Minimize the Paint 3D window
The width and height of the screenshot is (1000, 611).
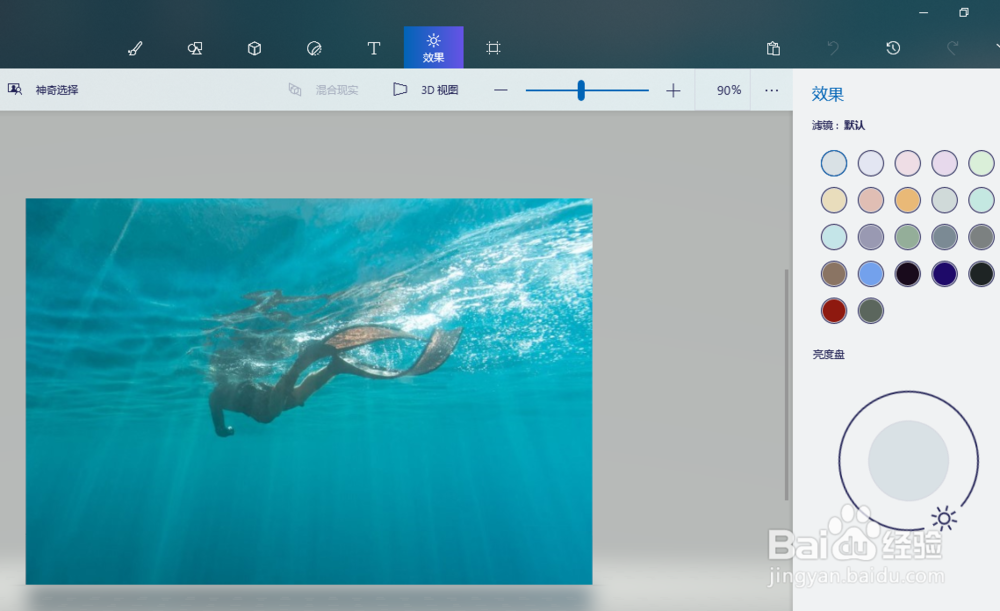(923, 13)
